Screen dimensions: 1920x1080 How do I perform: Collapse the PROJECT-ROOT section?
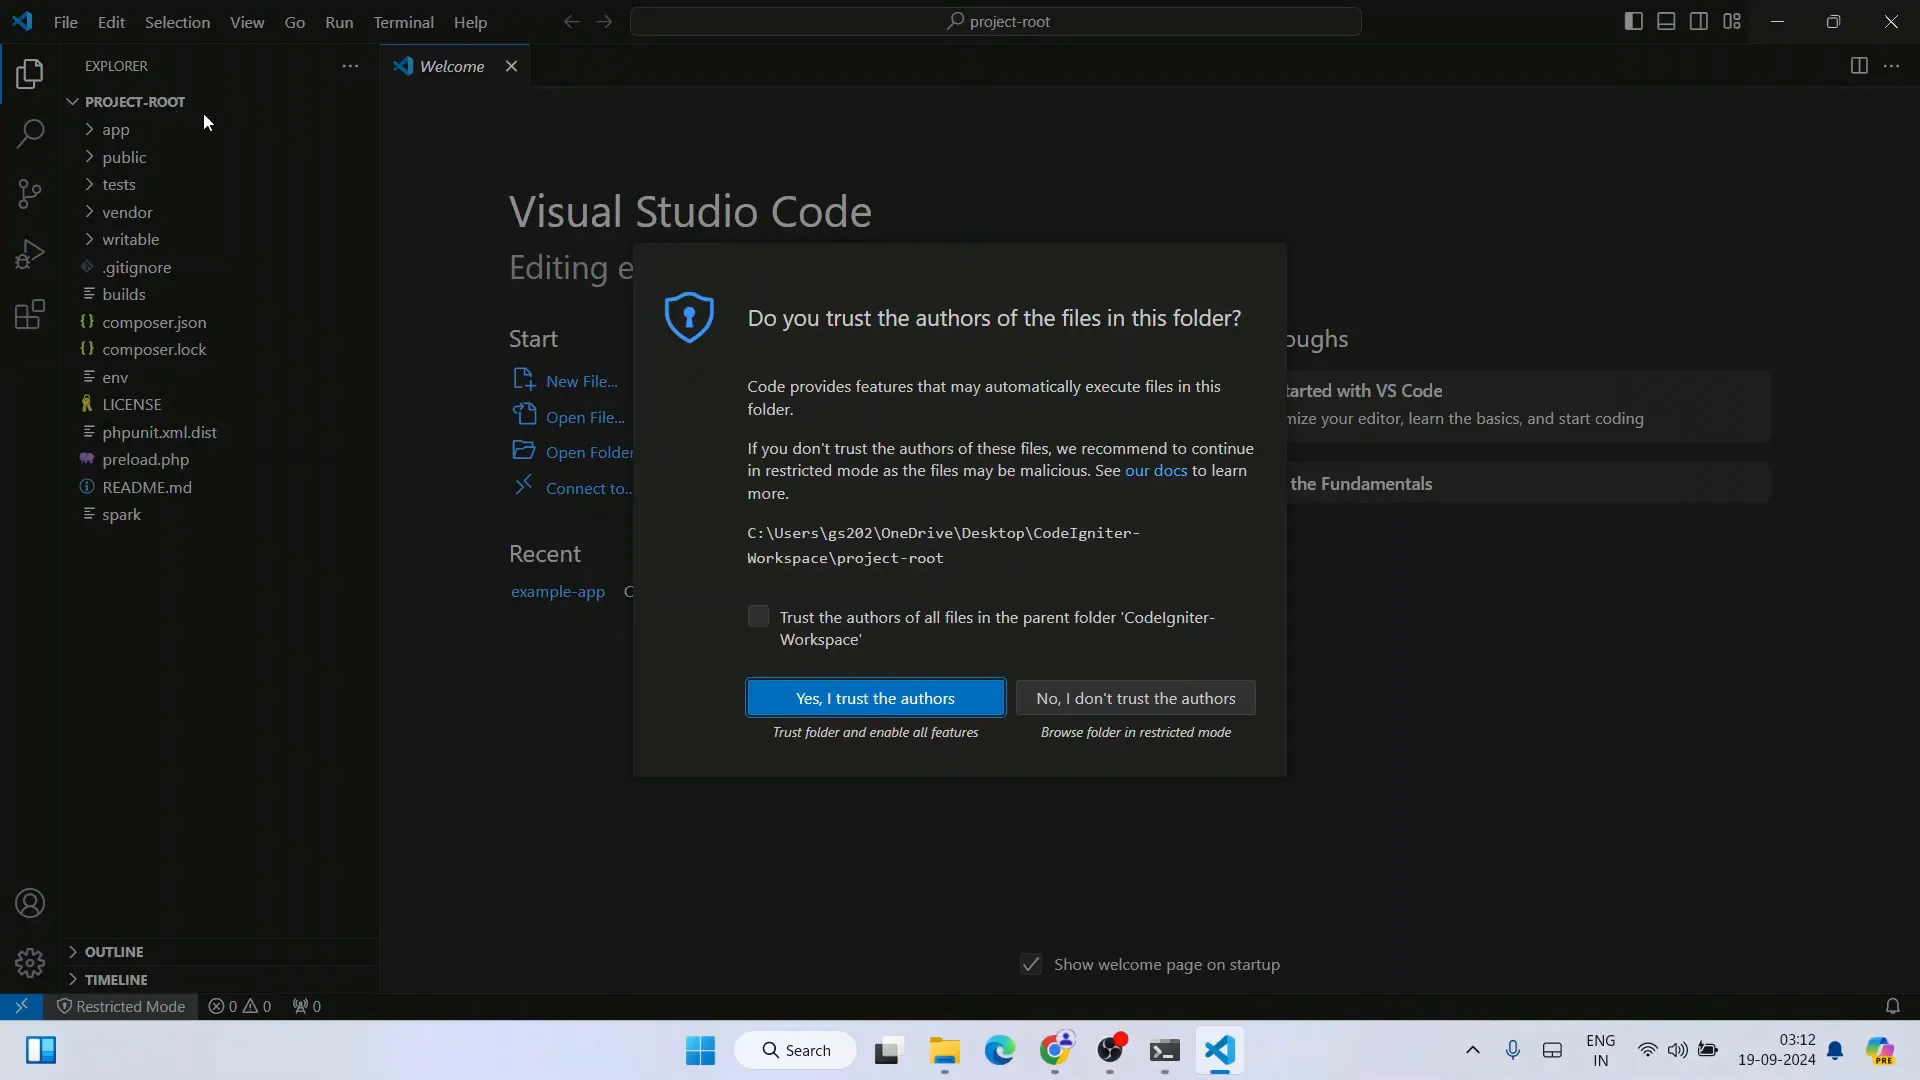coord(135,102)
